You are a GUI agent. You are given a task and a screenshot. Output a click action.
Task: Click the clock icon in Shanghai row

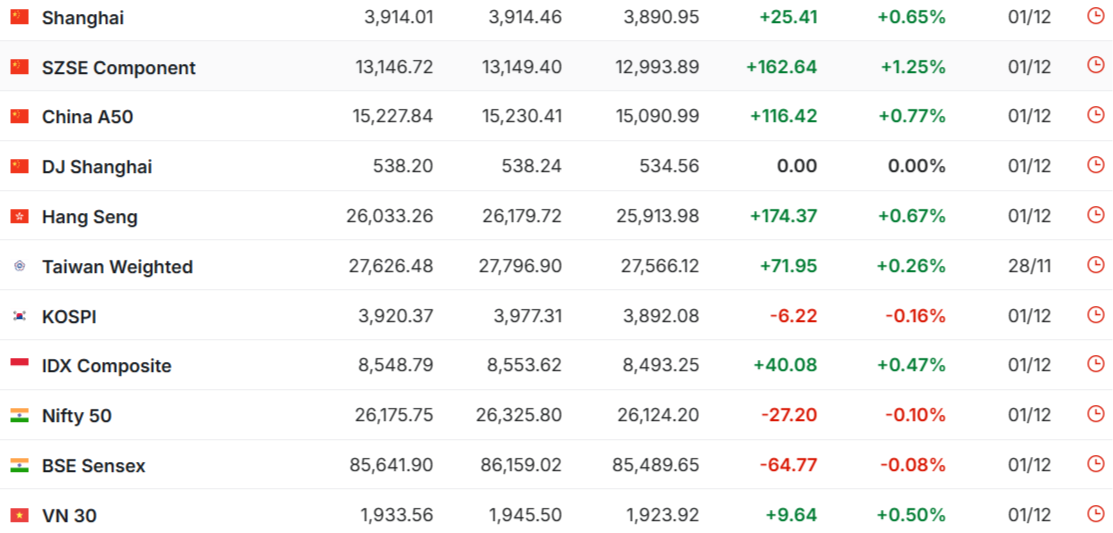[1095, 16]
